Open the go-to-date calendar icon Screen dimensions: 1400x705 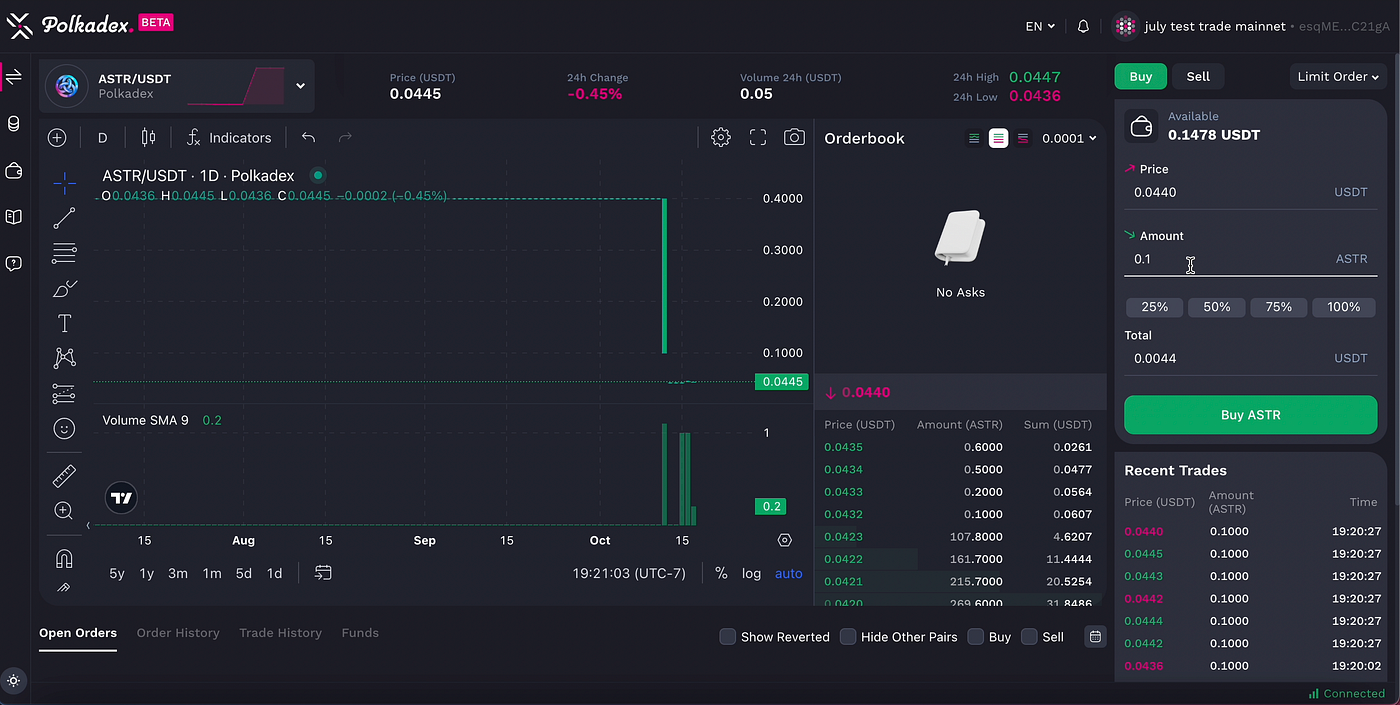[323, 573]
